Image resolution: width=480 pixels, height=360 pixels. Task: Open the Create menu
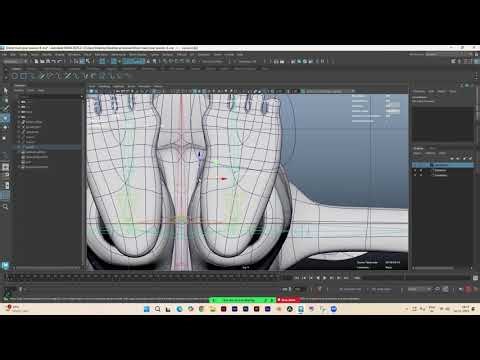(x=23, y=54)
